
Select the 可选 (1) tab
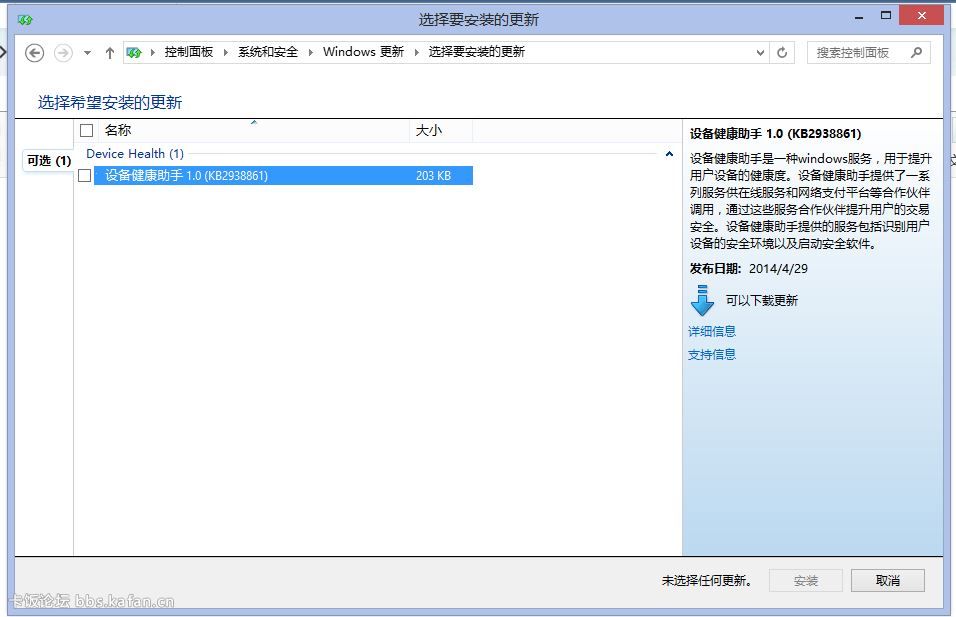(49, 161)
